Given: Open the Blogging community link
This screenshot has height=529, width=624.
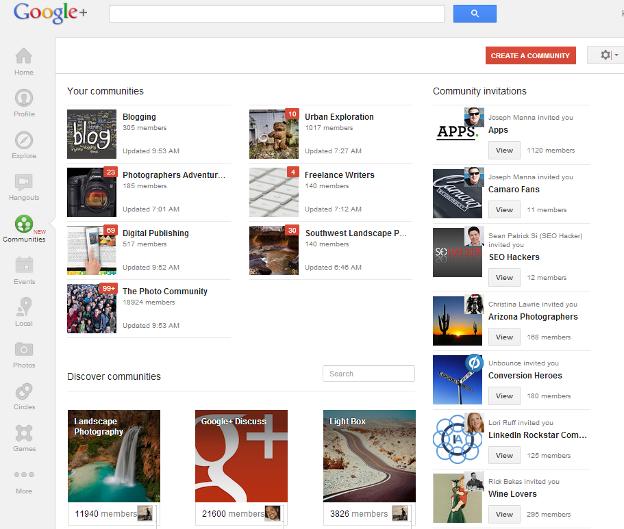Looking at the screenshot, I should tap(139, 117).
